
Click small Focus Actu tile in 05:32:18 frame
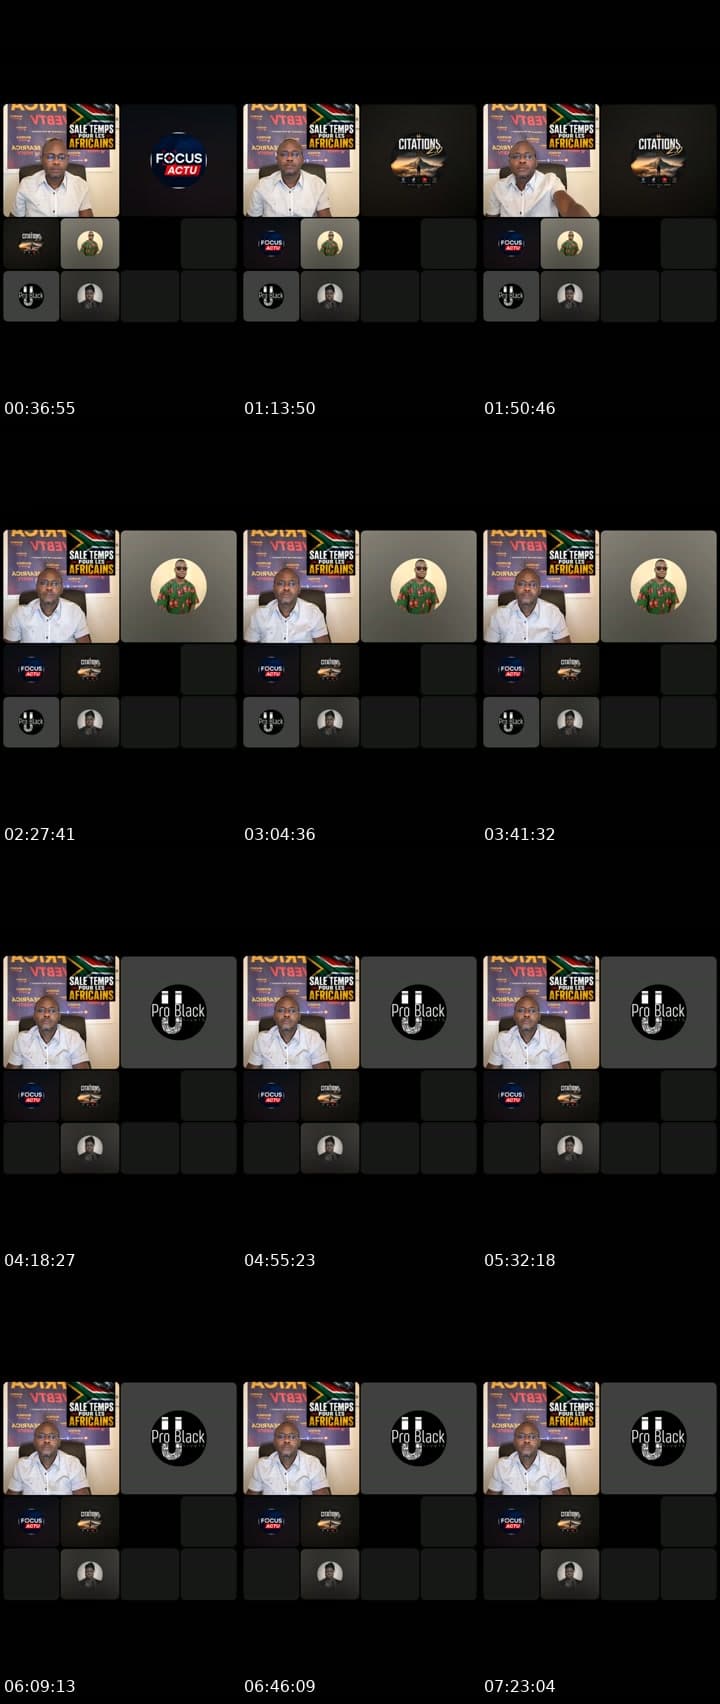[x=511, y=1096]
